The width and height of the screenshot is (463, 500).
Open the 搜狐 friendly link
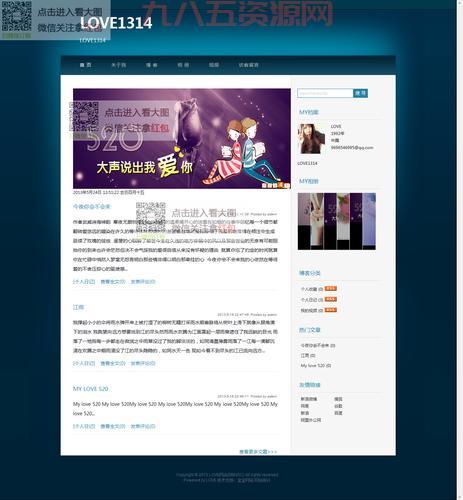coord(338,399)
